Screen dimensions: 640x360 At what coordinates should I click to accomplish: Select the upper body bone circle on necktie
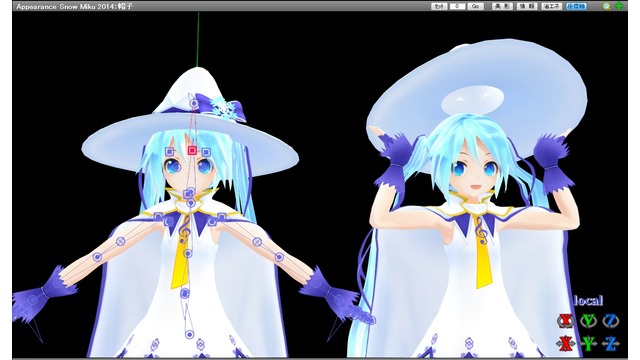pyautogui.click(x=187, y=254)
